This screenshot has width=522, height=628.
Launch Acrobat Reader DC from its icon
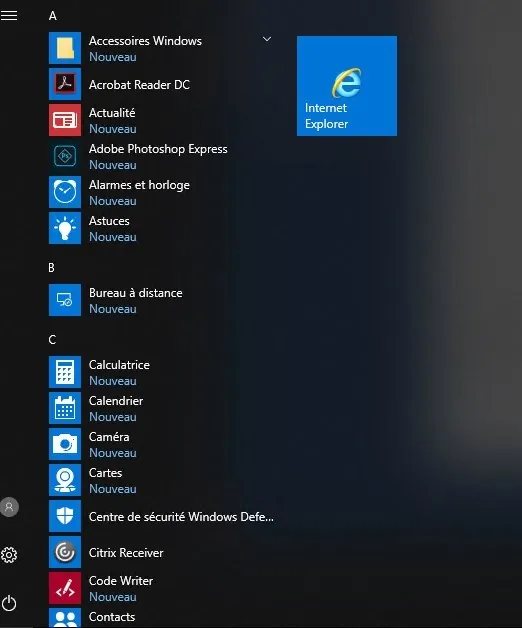tap(65, 84)
